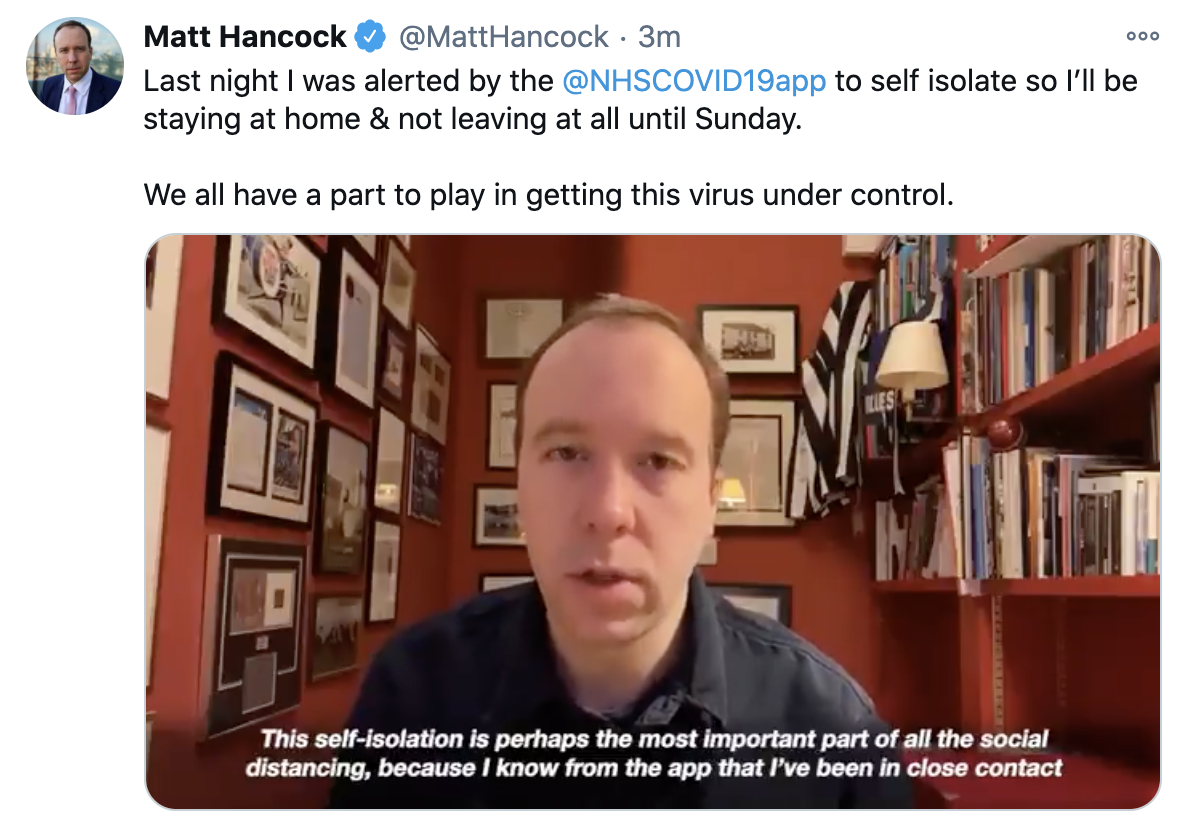Click the "staying at home" line of text
This screenshot has height=824, width=1182.
(473, 119)
